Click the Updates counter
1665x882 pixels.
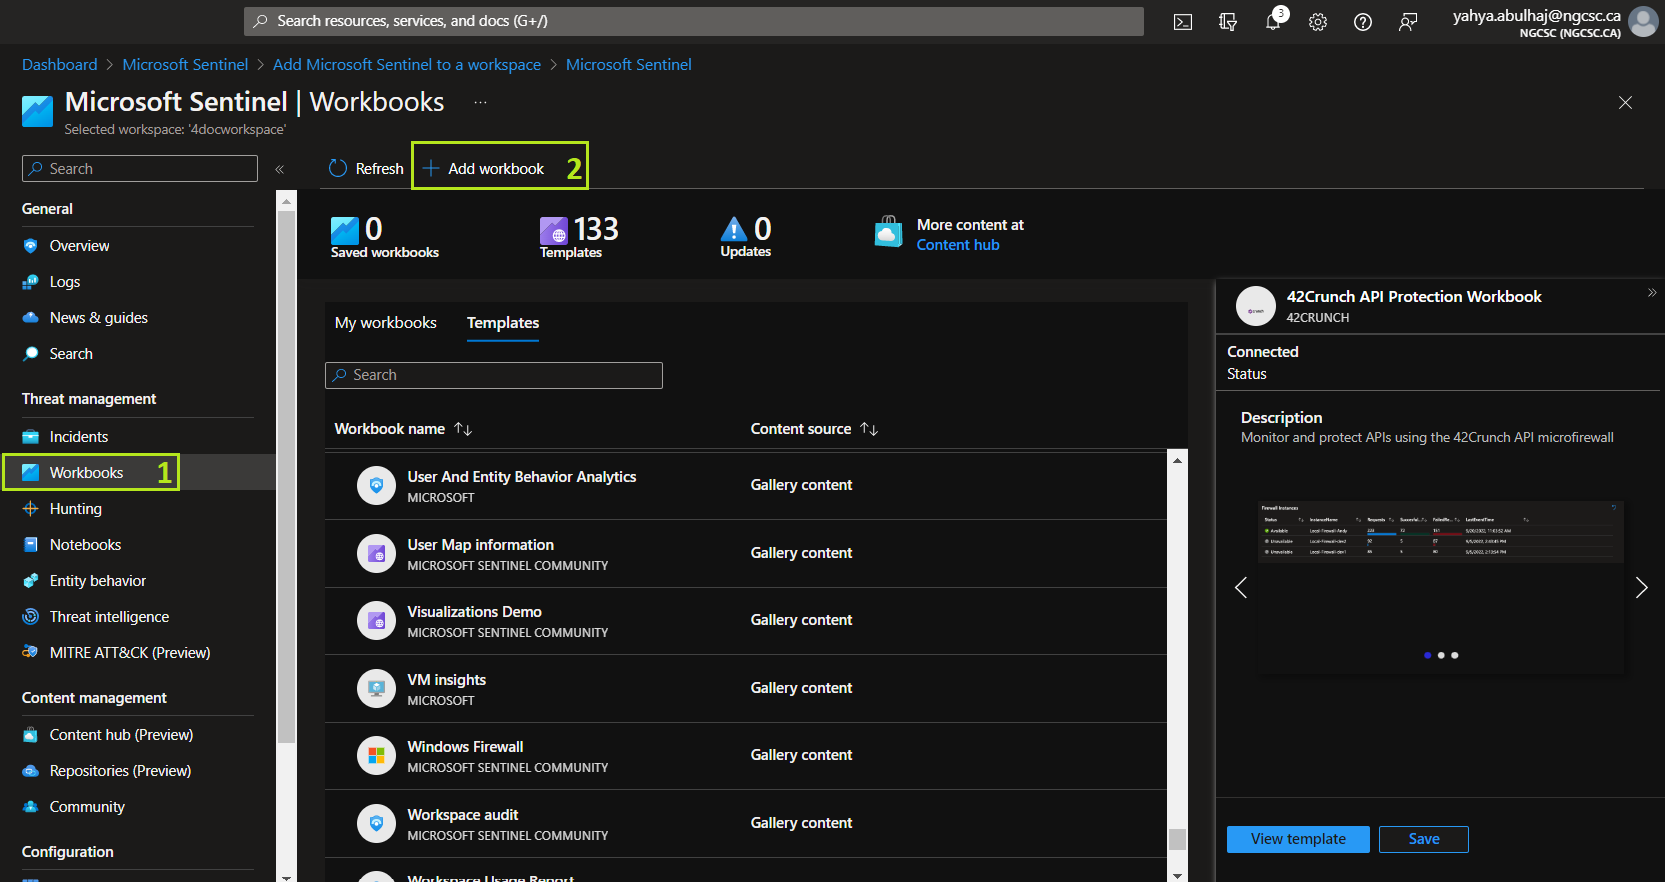point(746,238)
